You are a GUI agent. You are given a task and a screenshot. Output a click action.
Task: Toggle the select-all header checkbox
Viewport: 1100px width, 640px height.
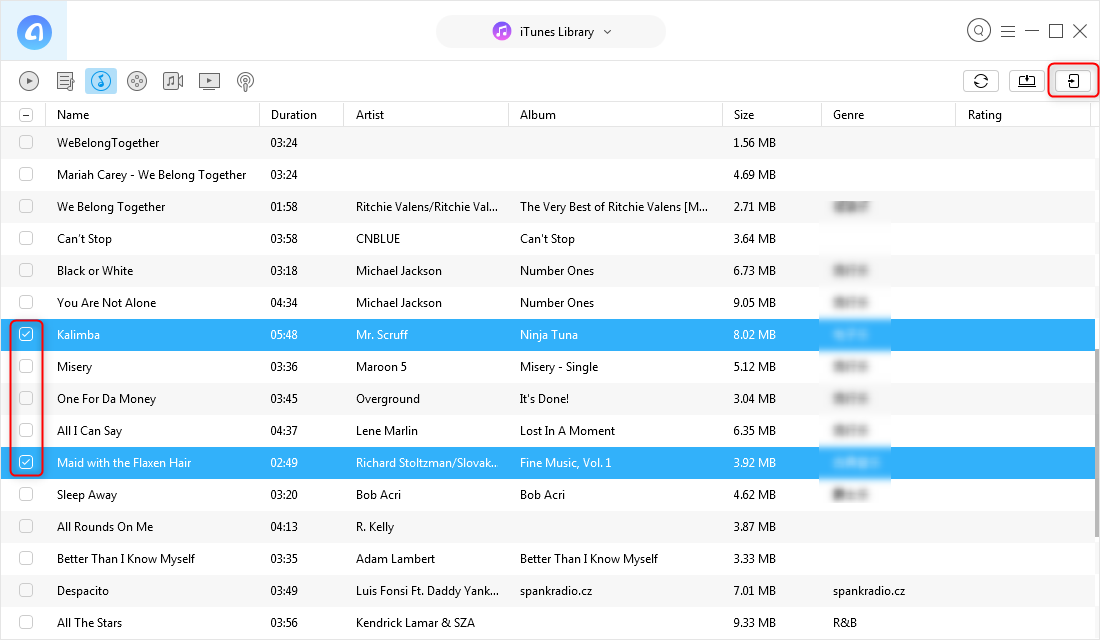pyautogui.click(x=26, y=115)
